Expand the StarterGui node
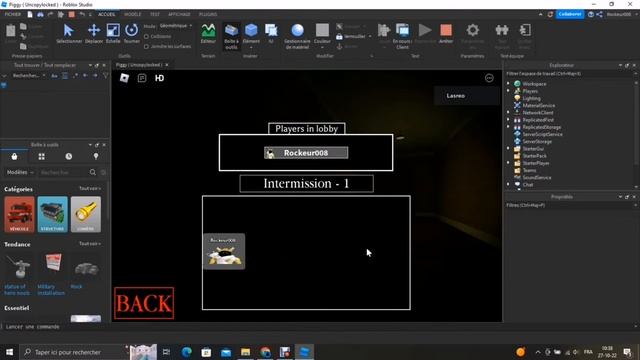The image size is (640, 360). [x=508, y=149]
